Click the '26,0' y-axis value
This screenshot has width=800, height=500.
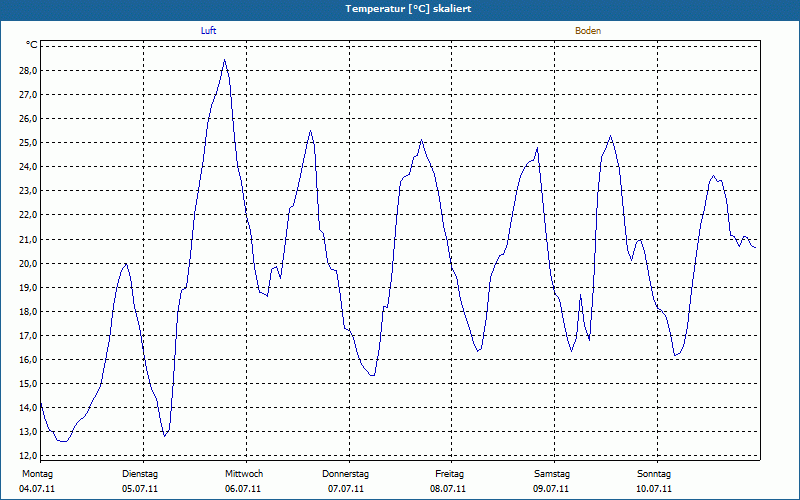pos(28,118)
